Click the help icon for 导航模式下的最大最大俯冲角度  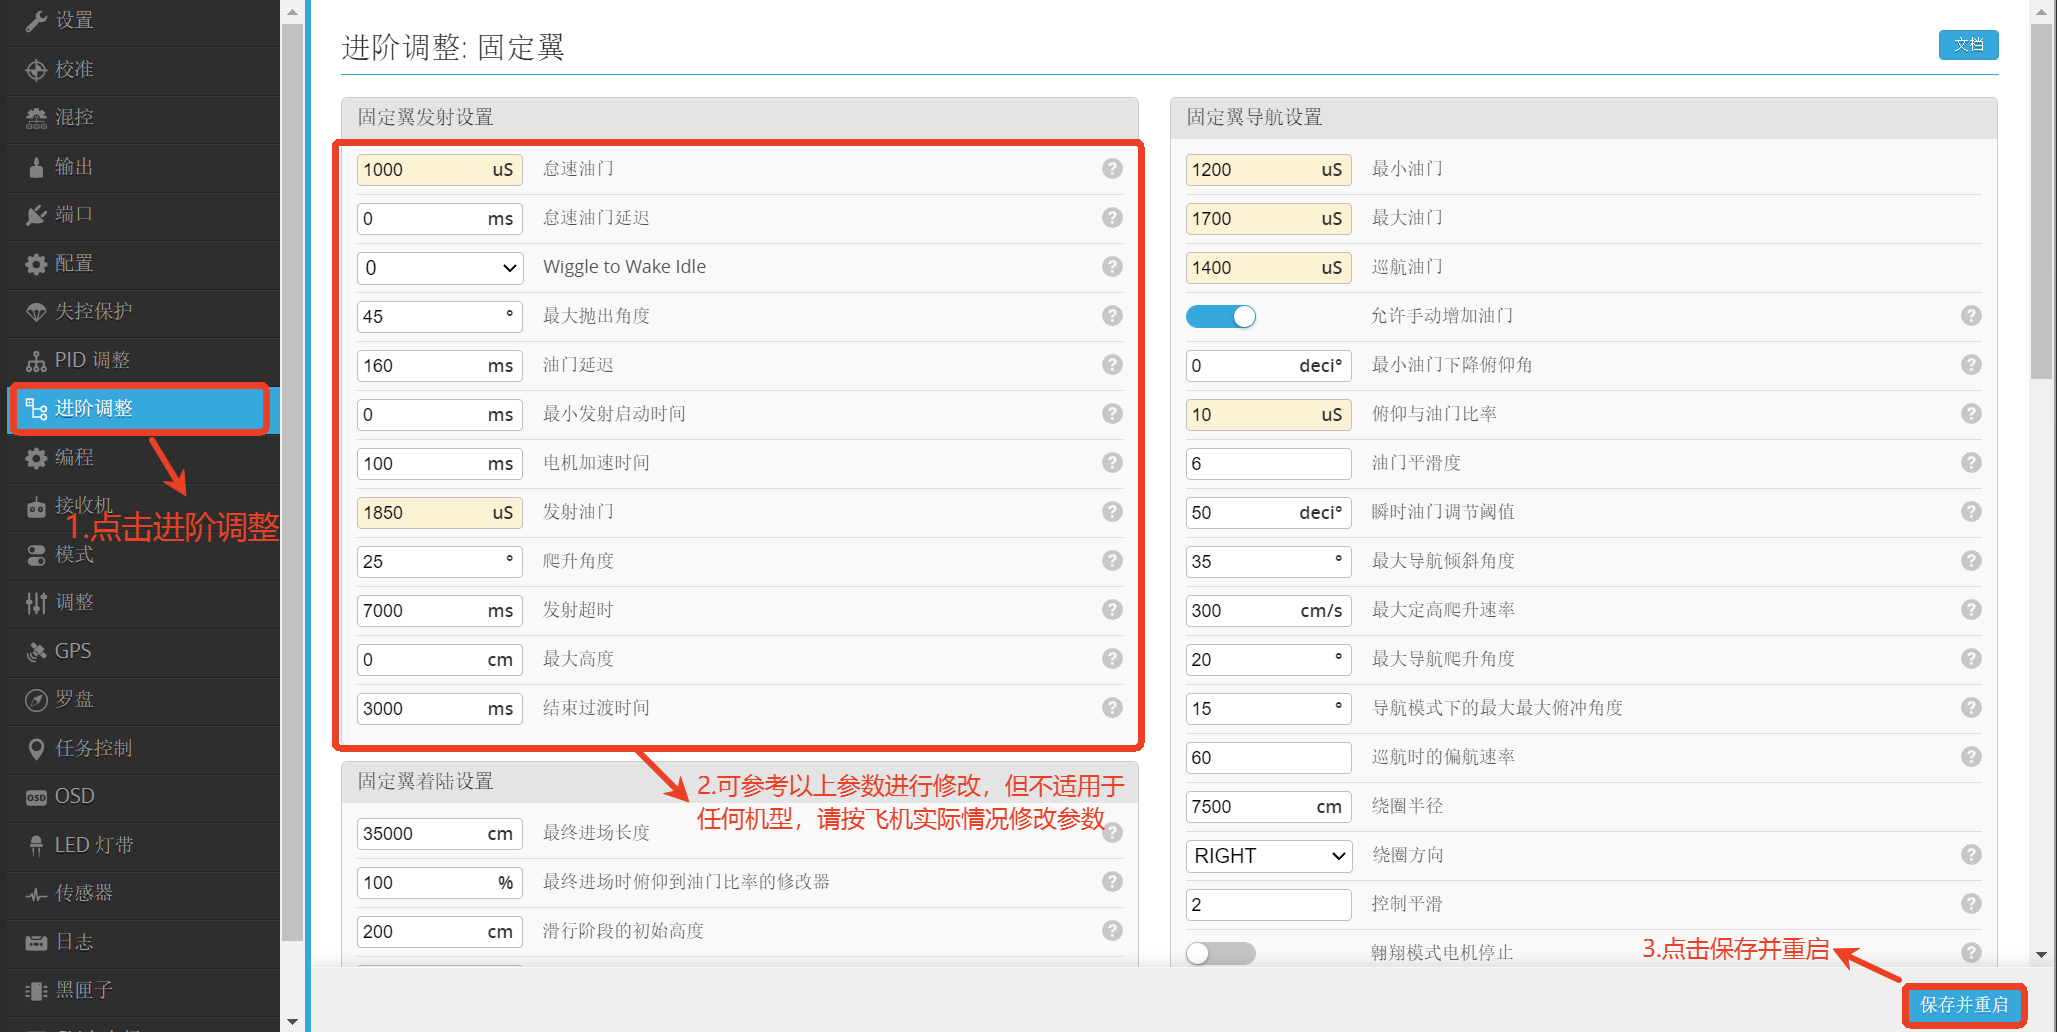pyautogui.click(x=1971, y=708)
